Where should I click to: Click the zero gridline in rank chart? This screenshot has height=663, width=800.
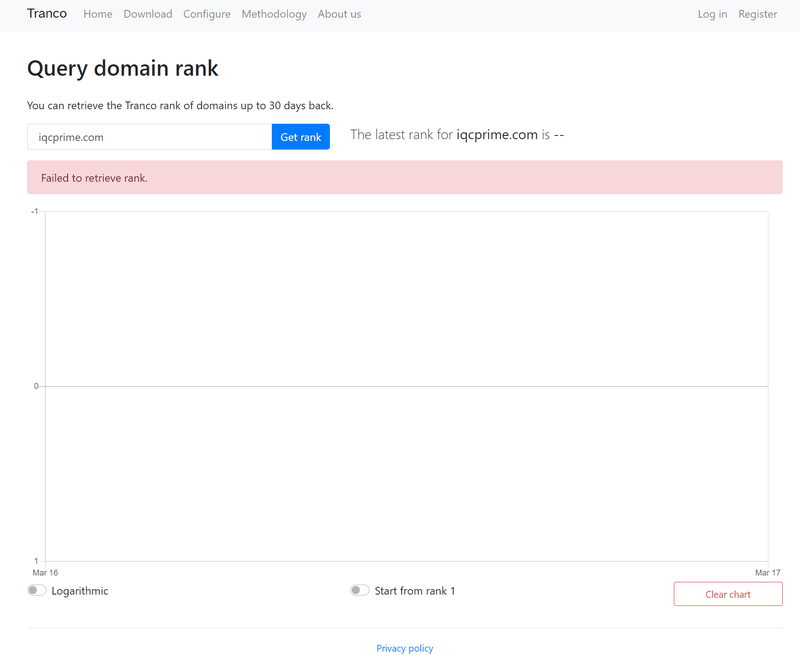point(407,386)
